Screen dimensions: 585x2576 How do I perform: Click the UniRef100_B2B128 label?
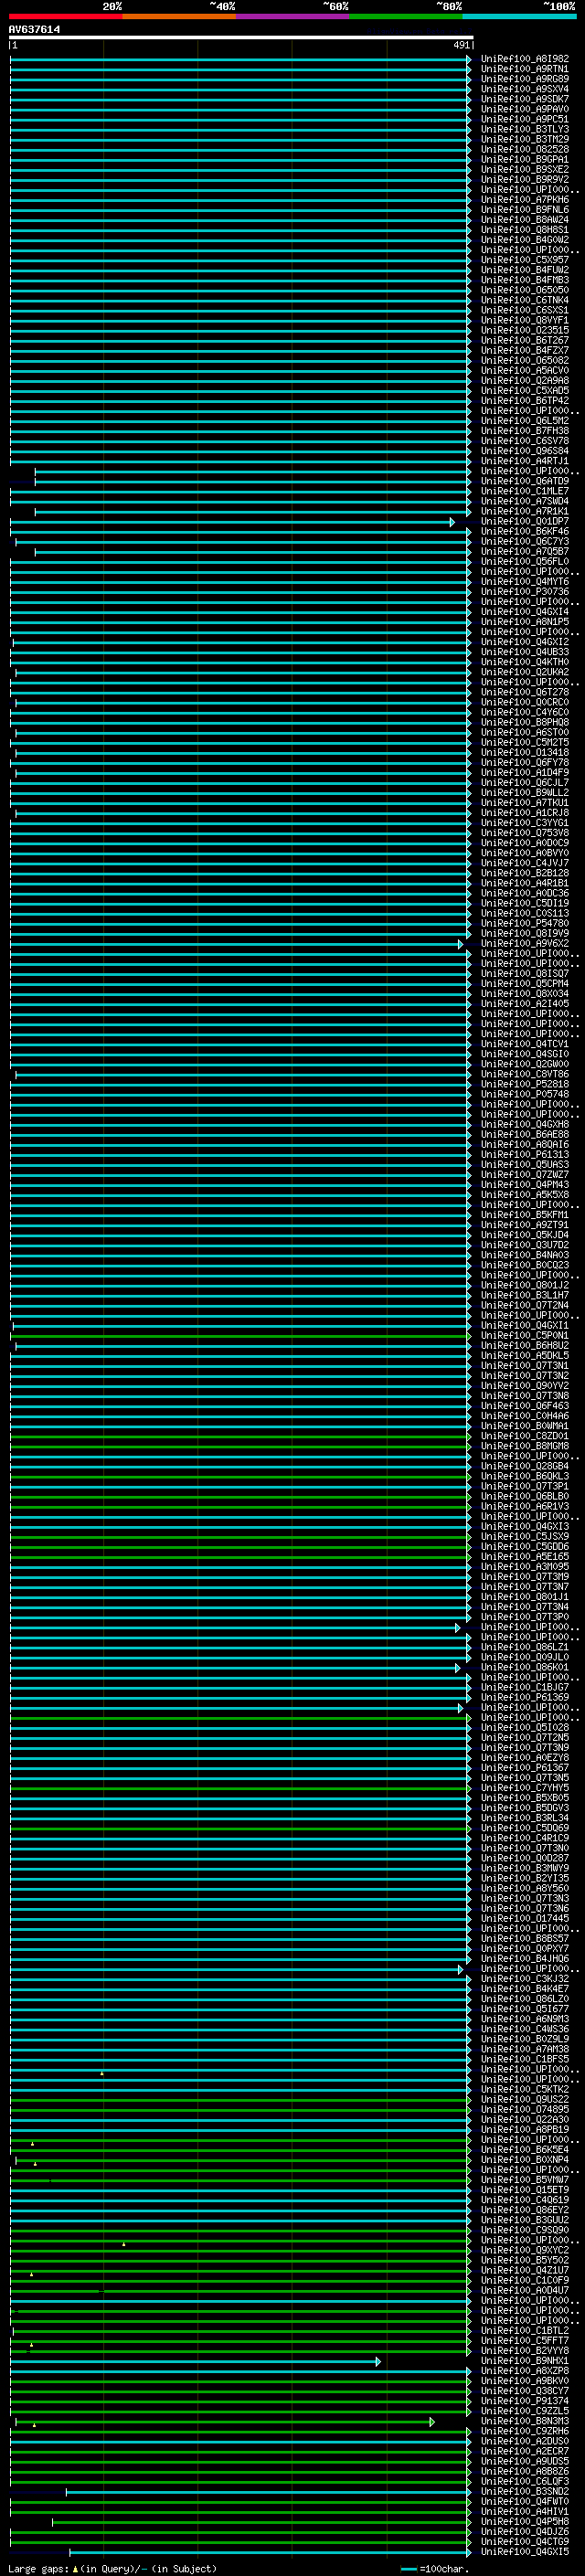(525, 873)
